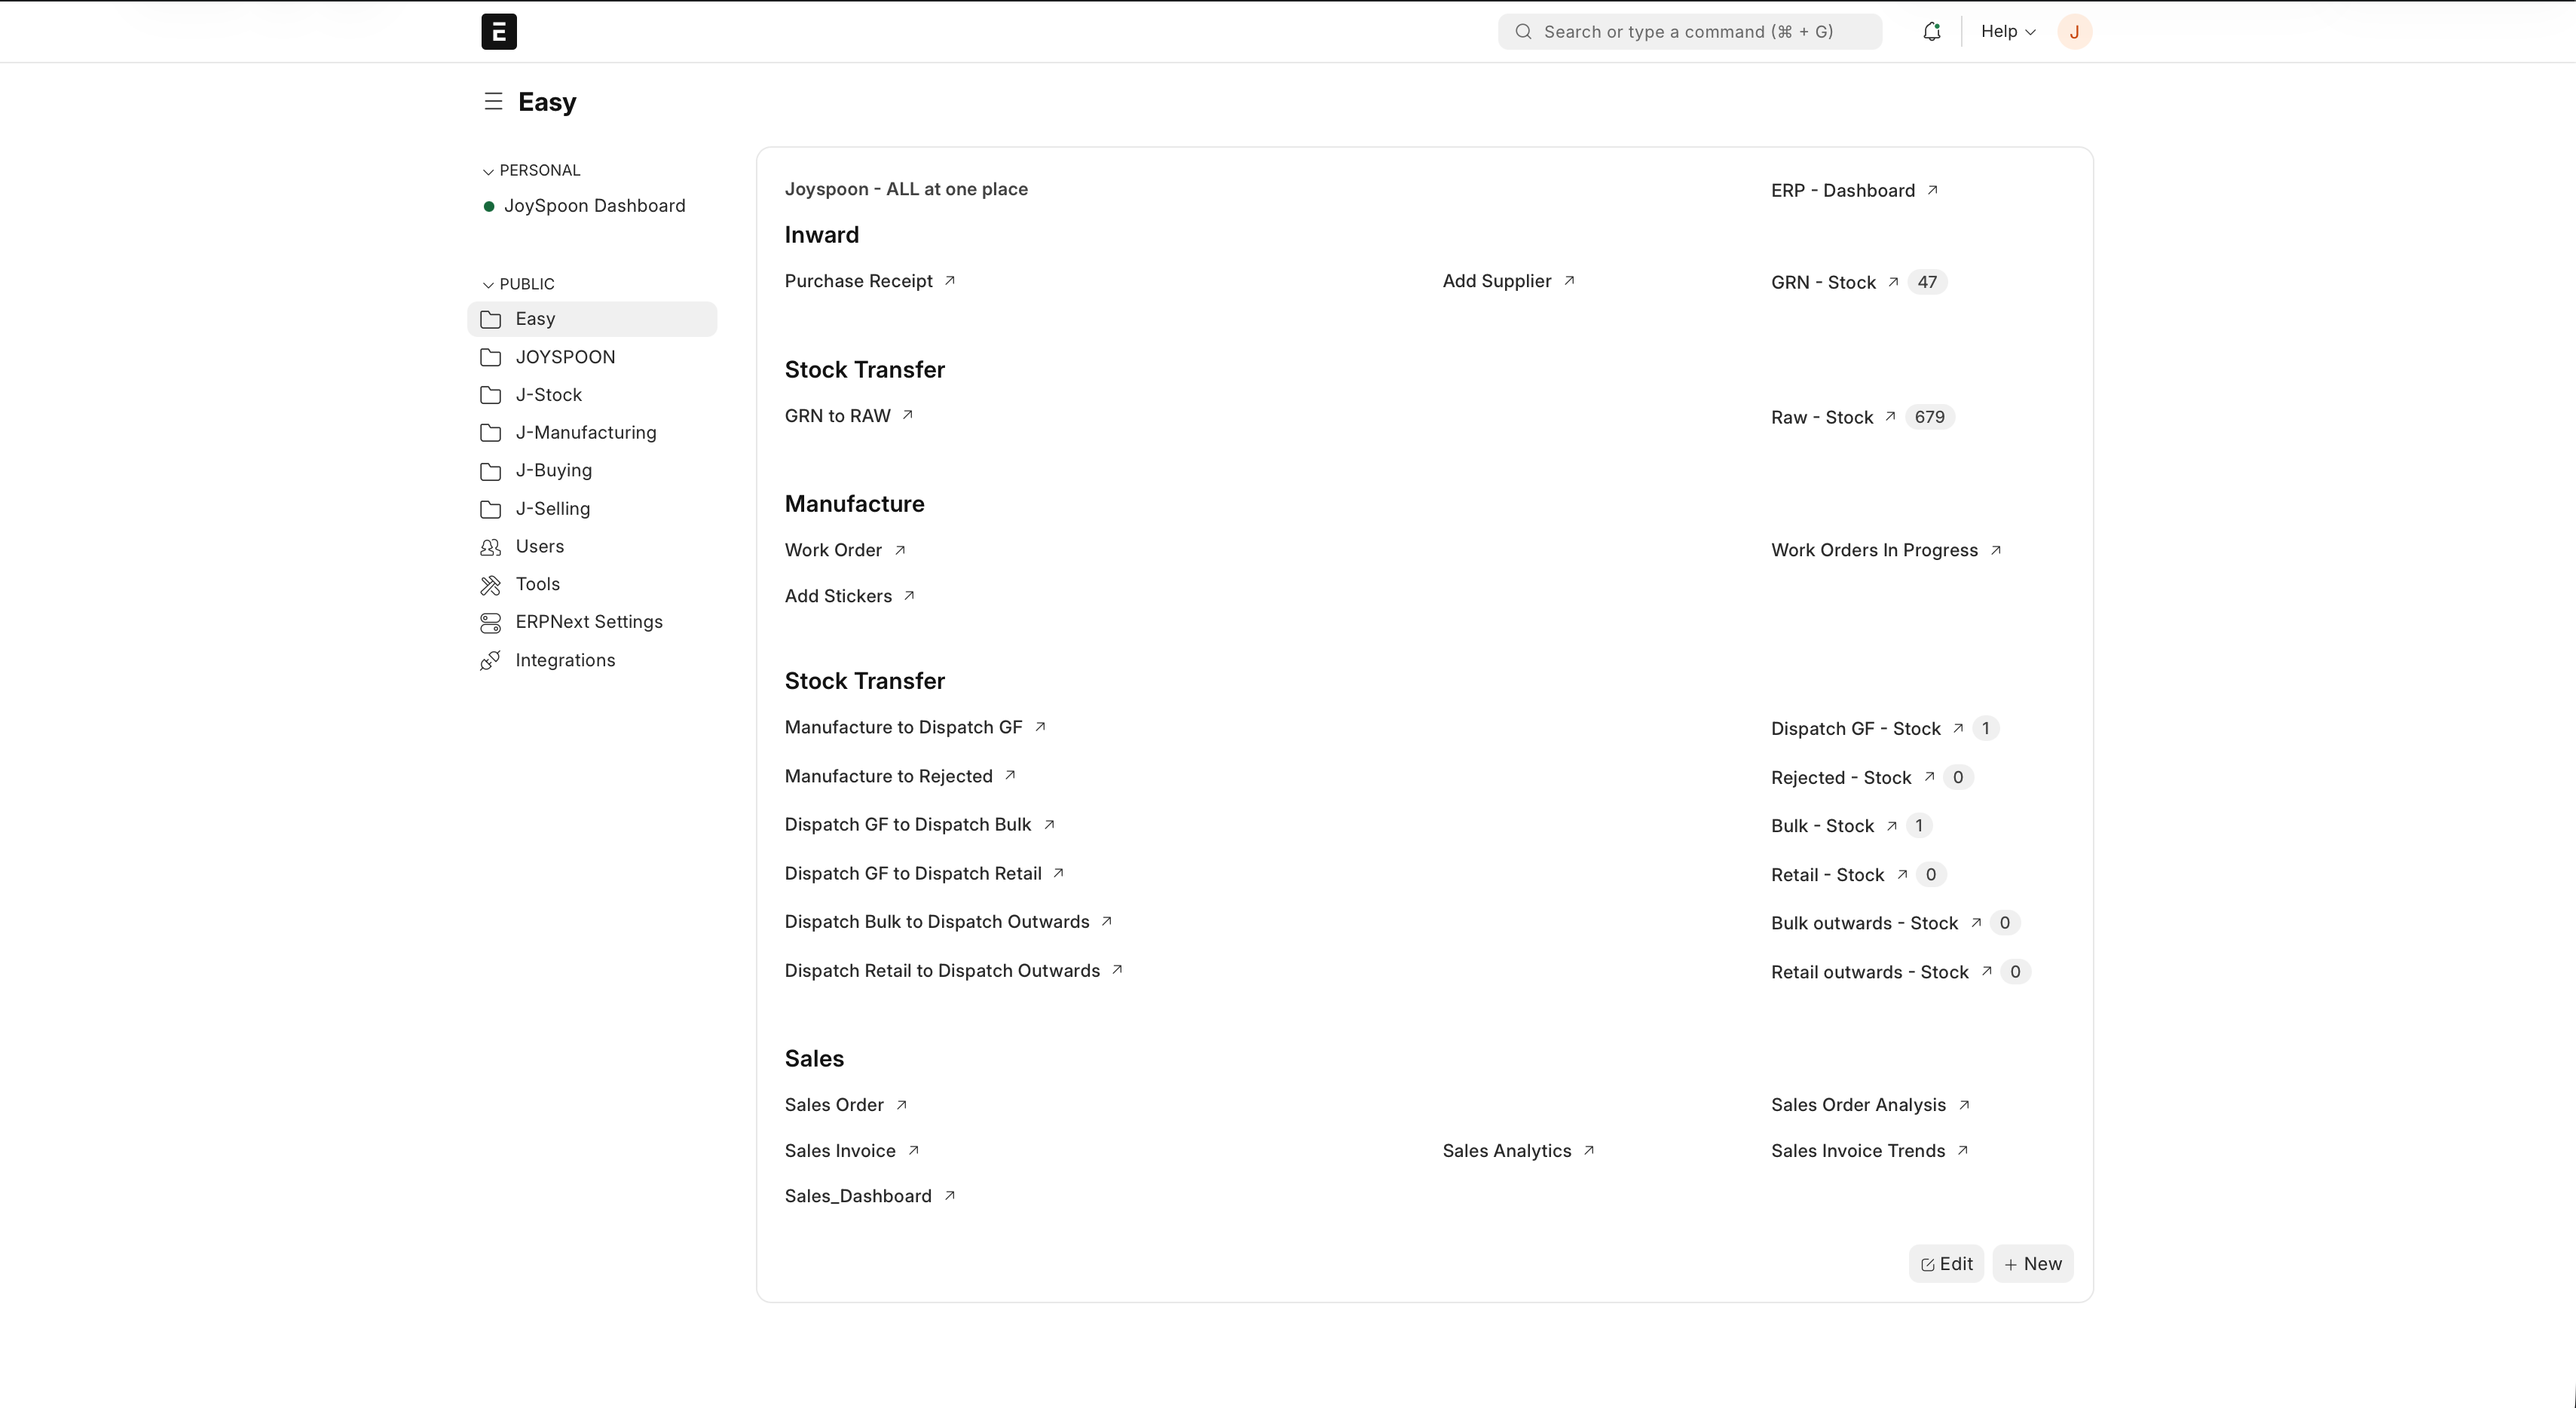Screen dimensions: 2576x1408
Task: Open the Sales Order link
Action: pyautogui.click(x=834, y=1104)
